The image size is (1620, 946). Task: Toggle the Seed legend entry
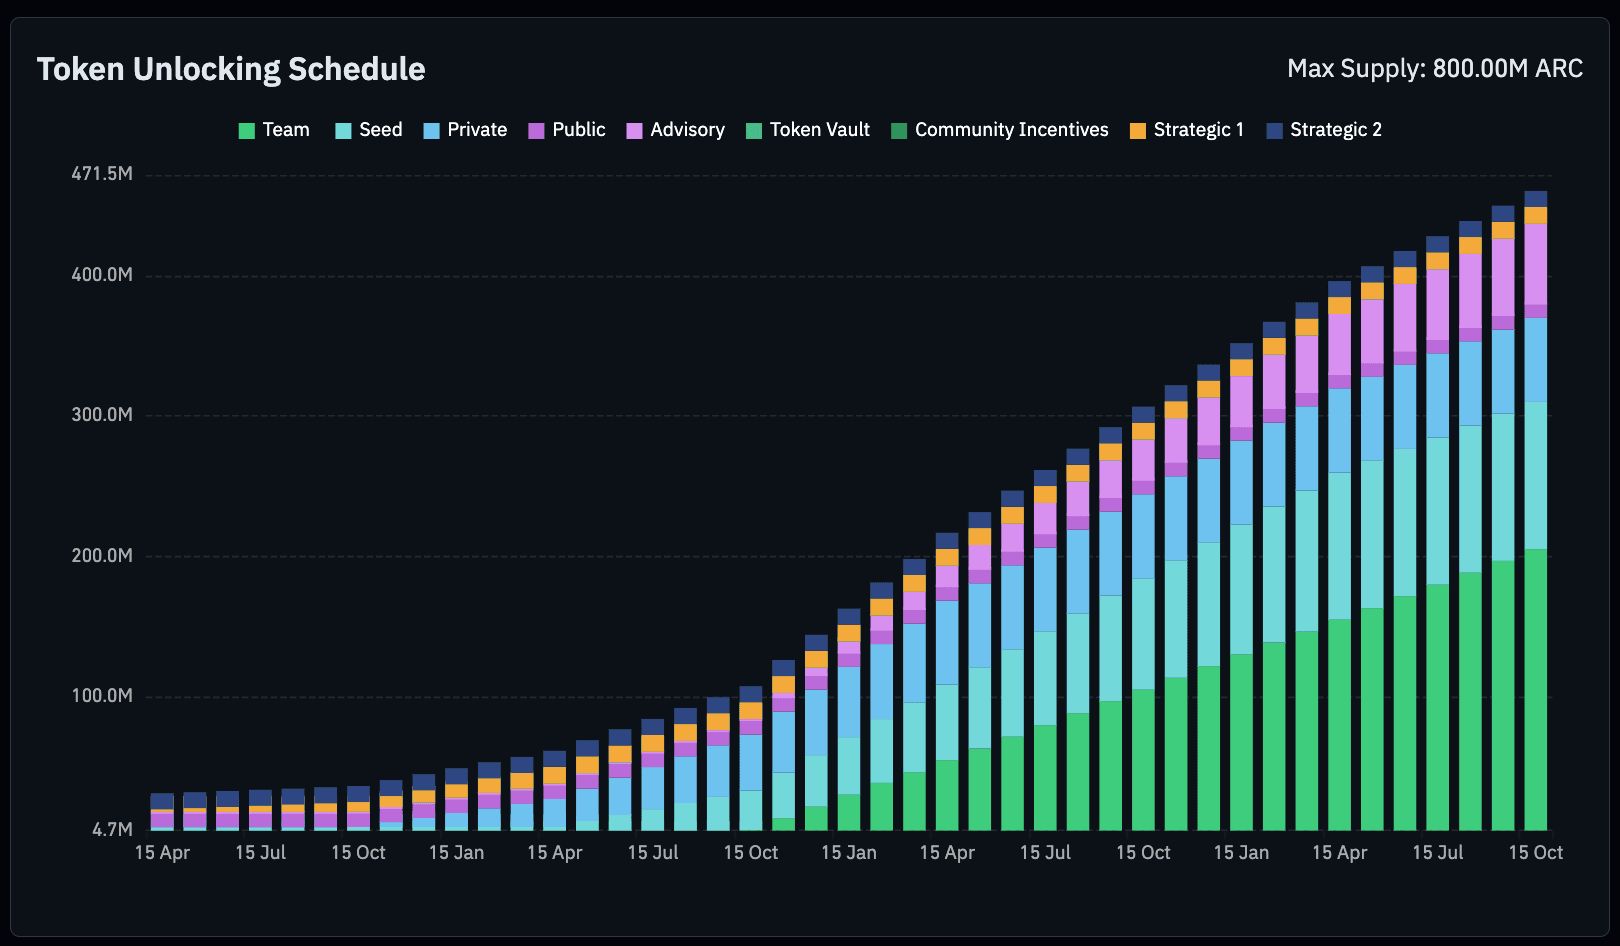click(368, 130)
